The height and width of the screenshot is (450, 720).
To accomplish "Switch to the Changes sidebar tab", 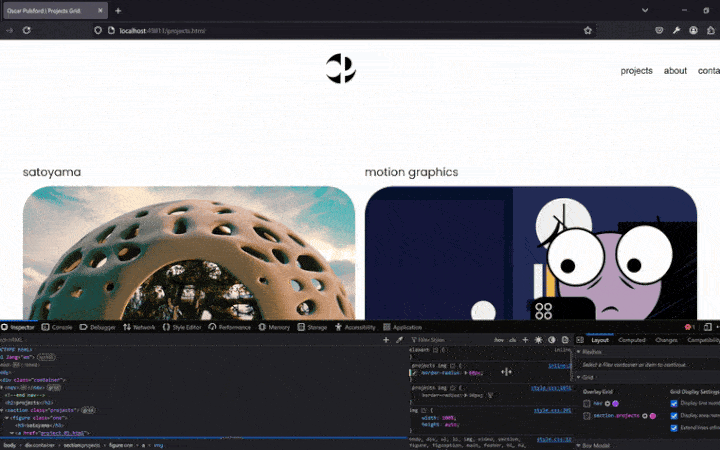I will coord(666,340).
